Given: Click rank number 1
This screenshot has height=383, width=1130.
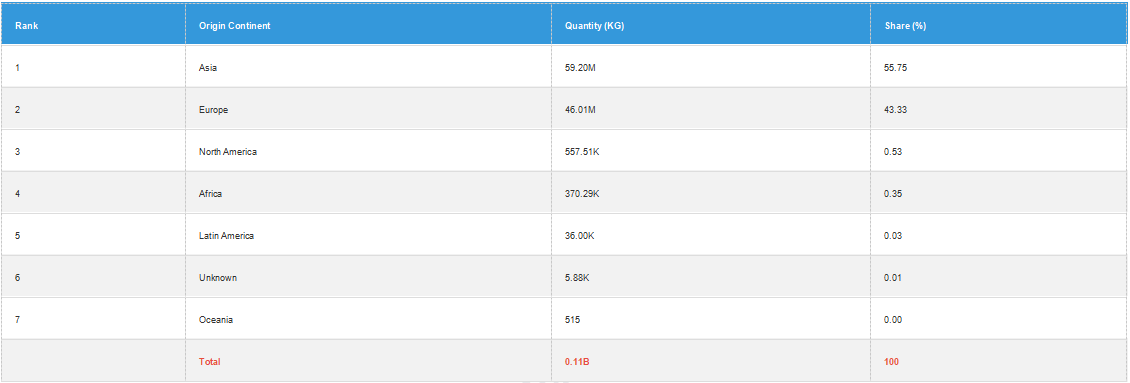Looking at the screenshot, I should 17,67.
